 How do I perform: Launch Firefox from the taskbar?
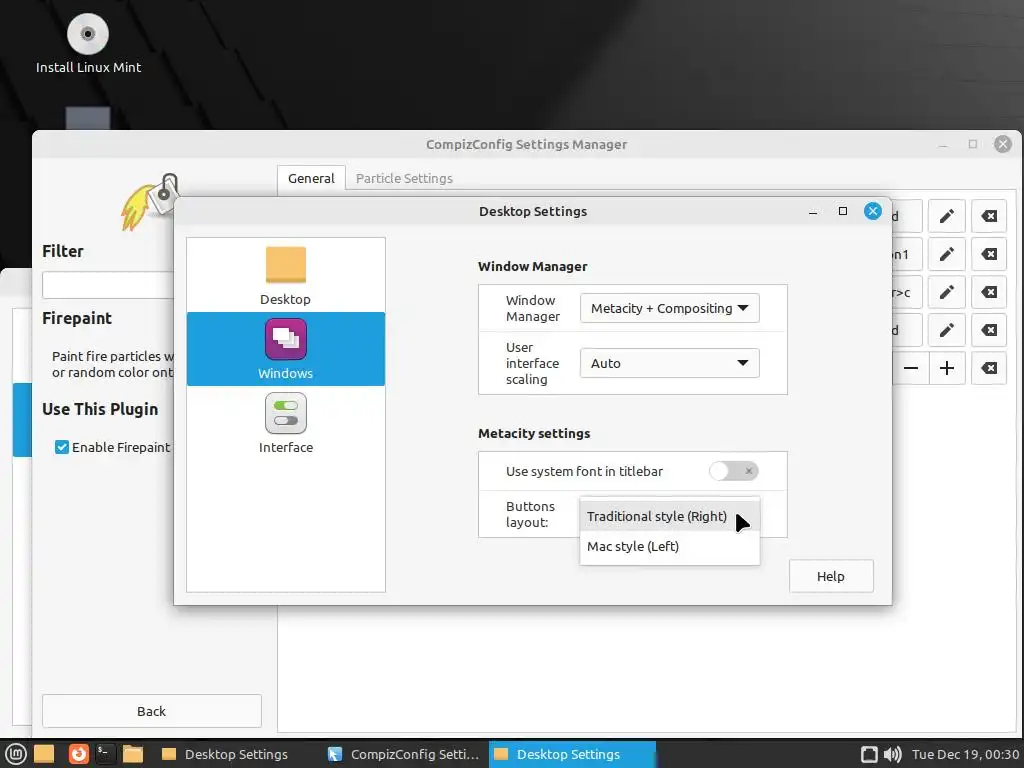pos(78,754)
